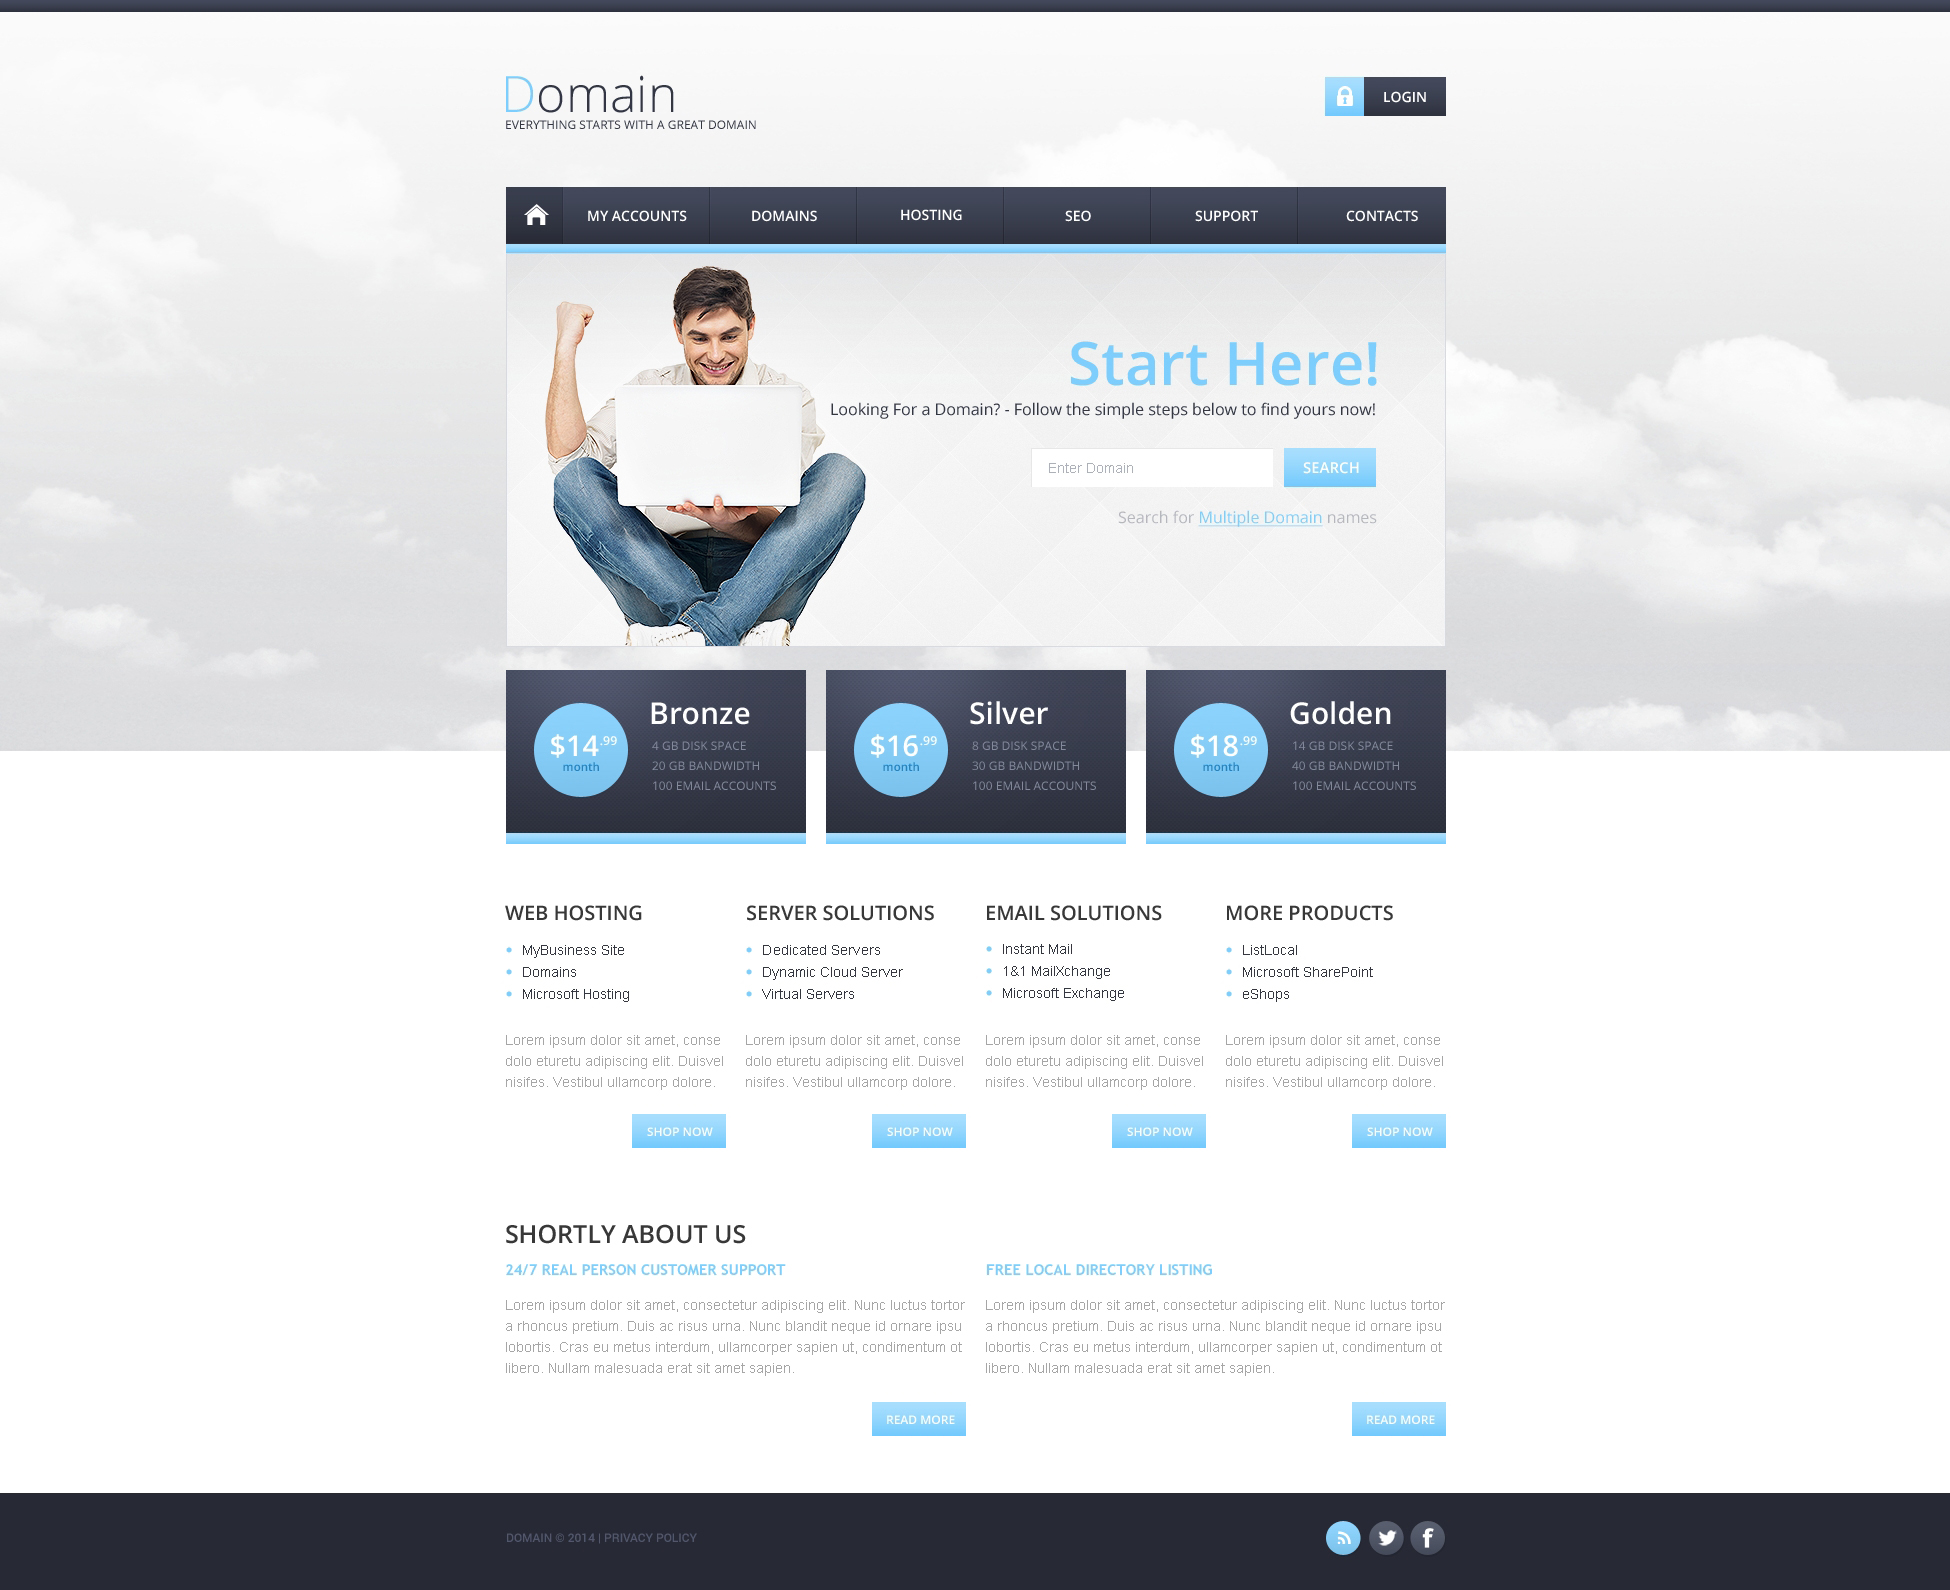Select the HOSTING tab in navigation

tap(930, 214)
